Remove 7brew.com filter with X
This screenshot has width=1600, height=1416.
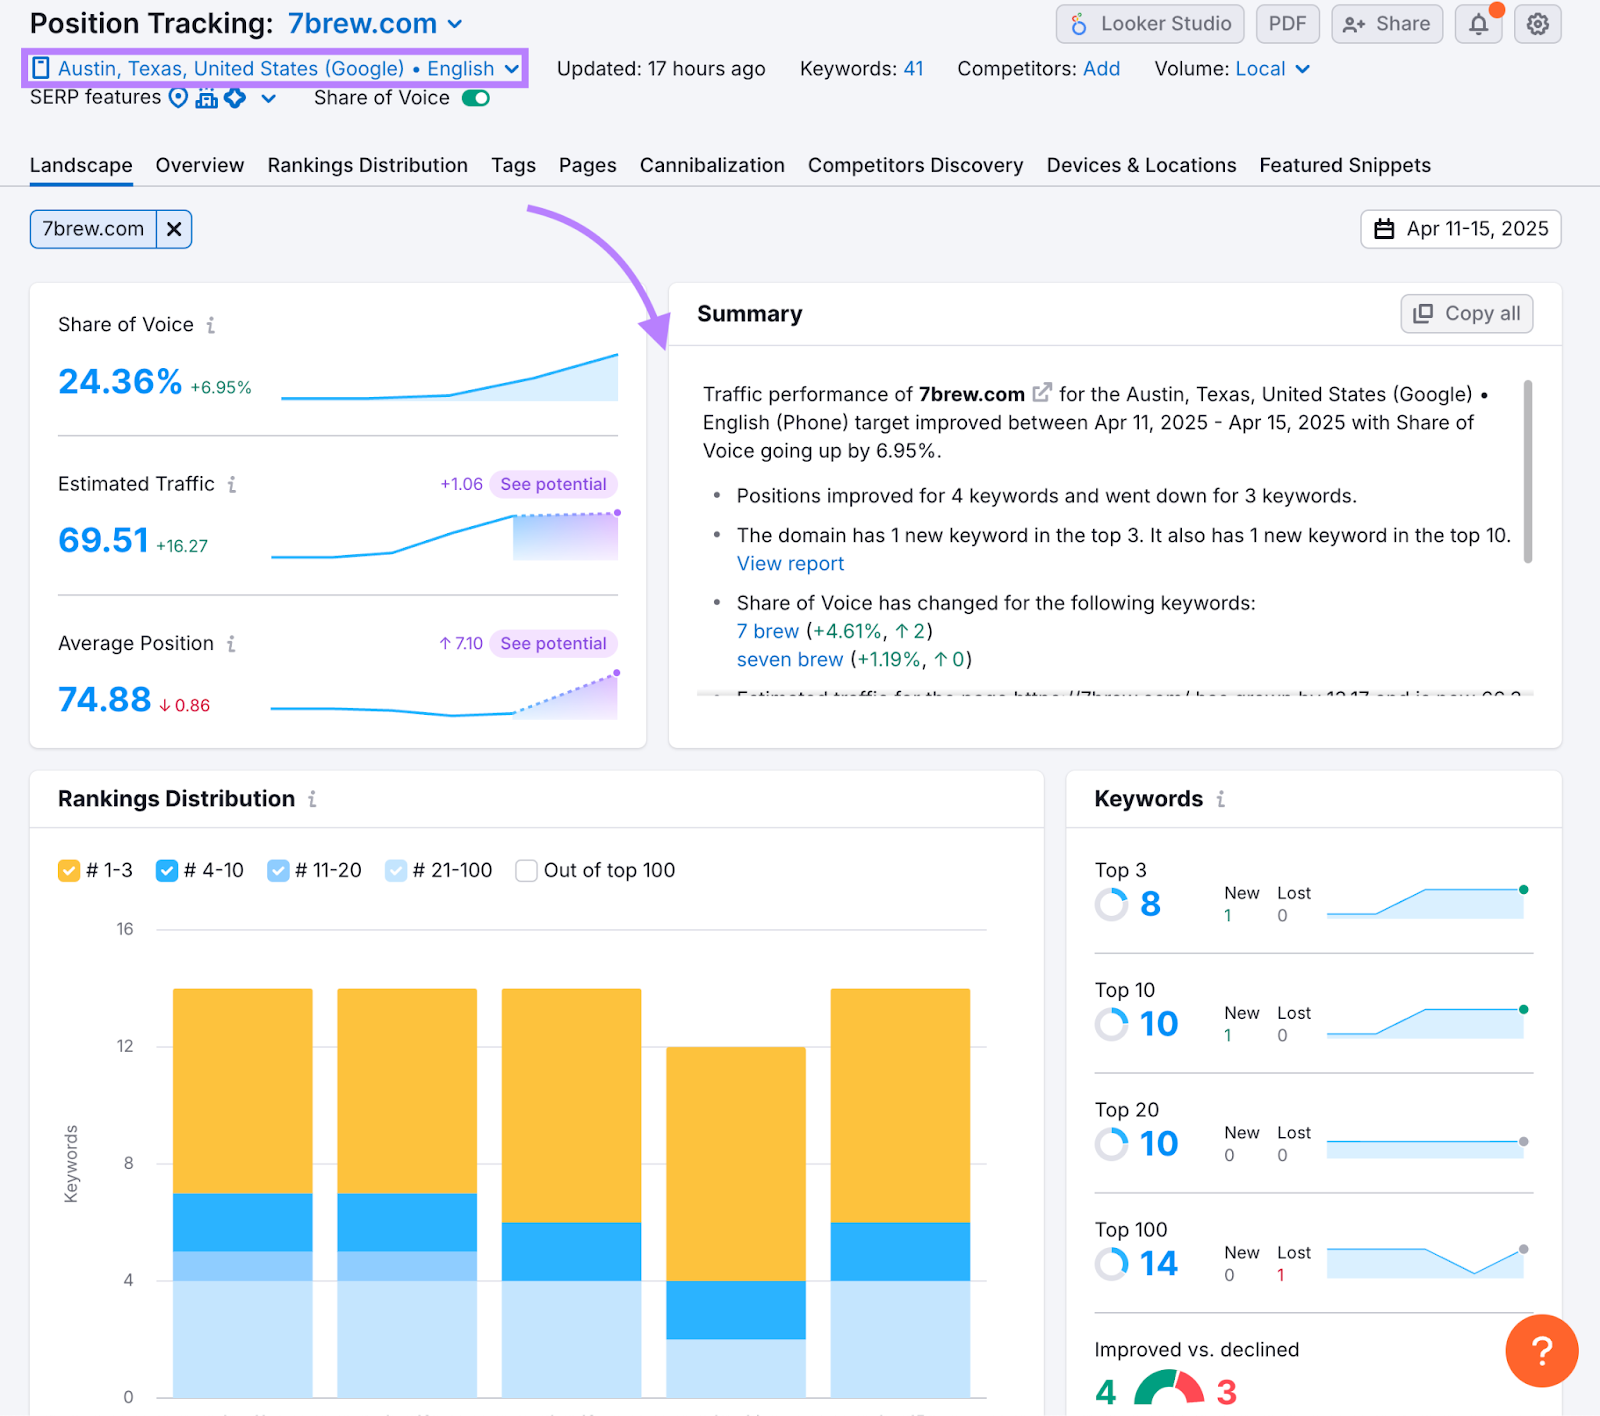click(x=174, y=229)
